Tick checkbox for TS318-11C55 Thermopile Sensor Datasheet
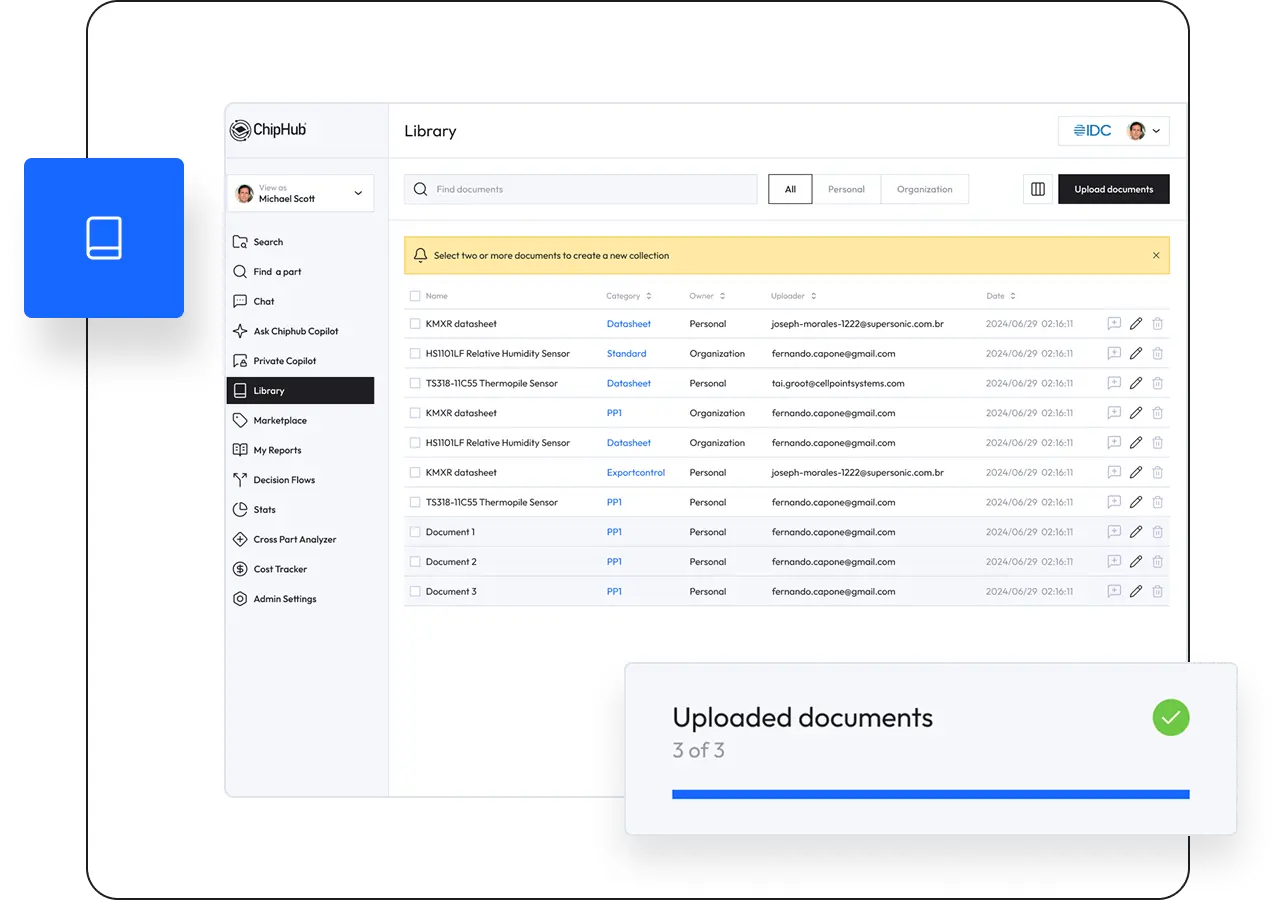 point(415,383)
